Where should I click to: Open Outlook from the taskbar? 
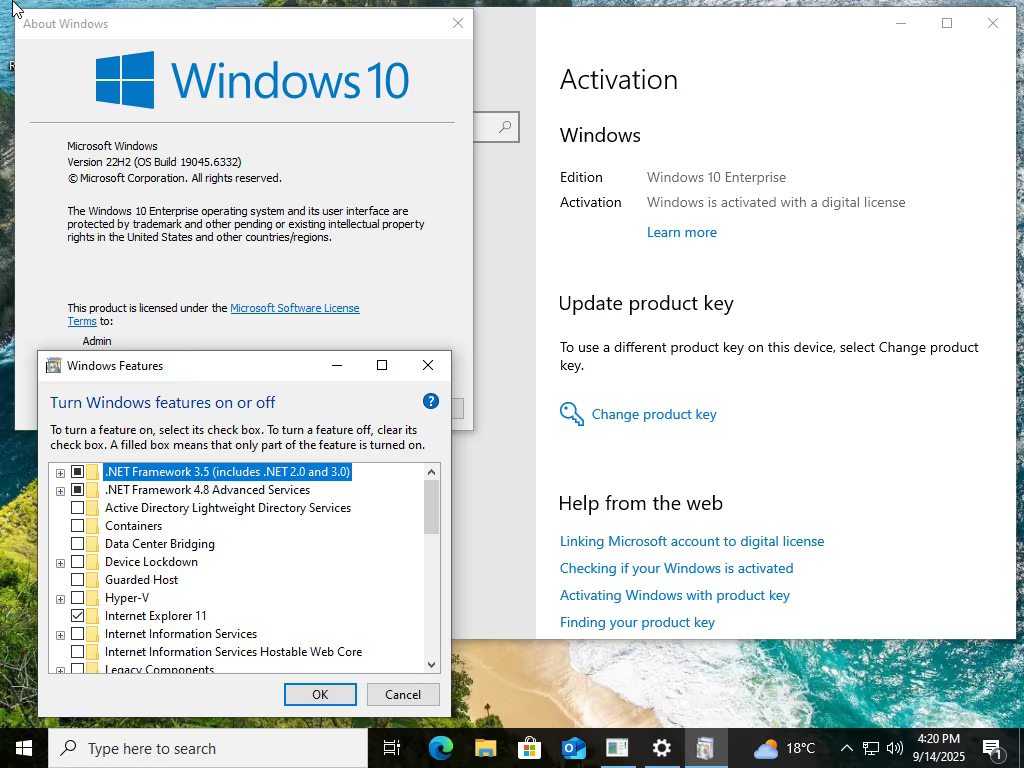[573, 748]
